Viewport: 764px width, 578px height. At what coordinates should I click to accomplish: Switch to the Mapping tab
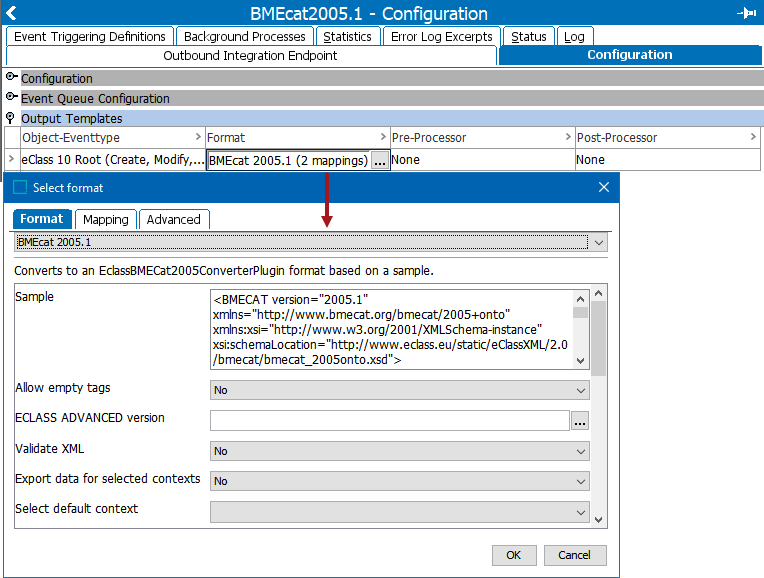[x=106, y=220]
